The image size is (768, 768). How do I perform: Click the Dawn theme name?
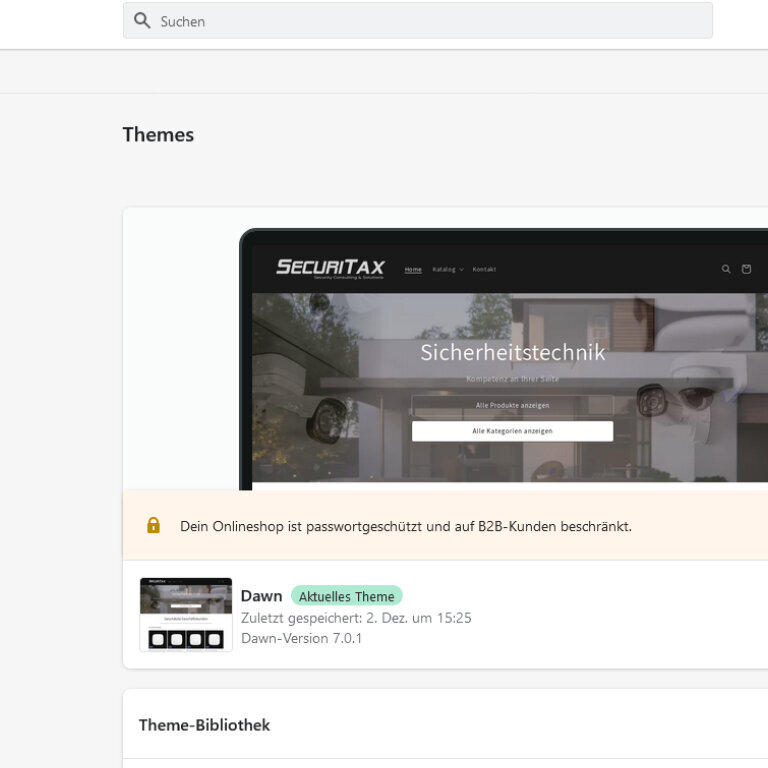pos(261,596)
